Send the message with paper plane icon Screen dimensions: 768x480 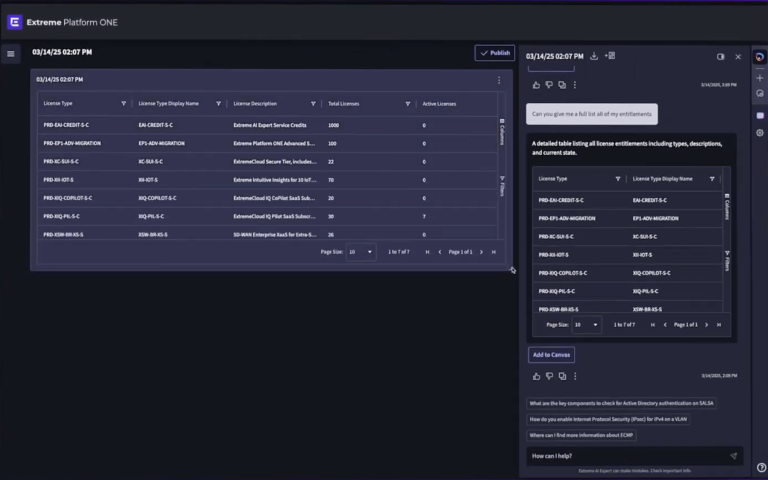[x=733, y=456]
